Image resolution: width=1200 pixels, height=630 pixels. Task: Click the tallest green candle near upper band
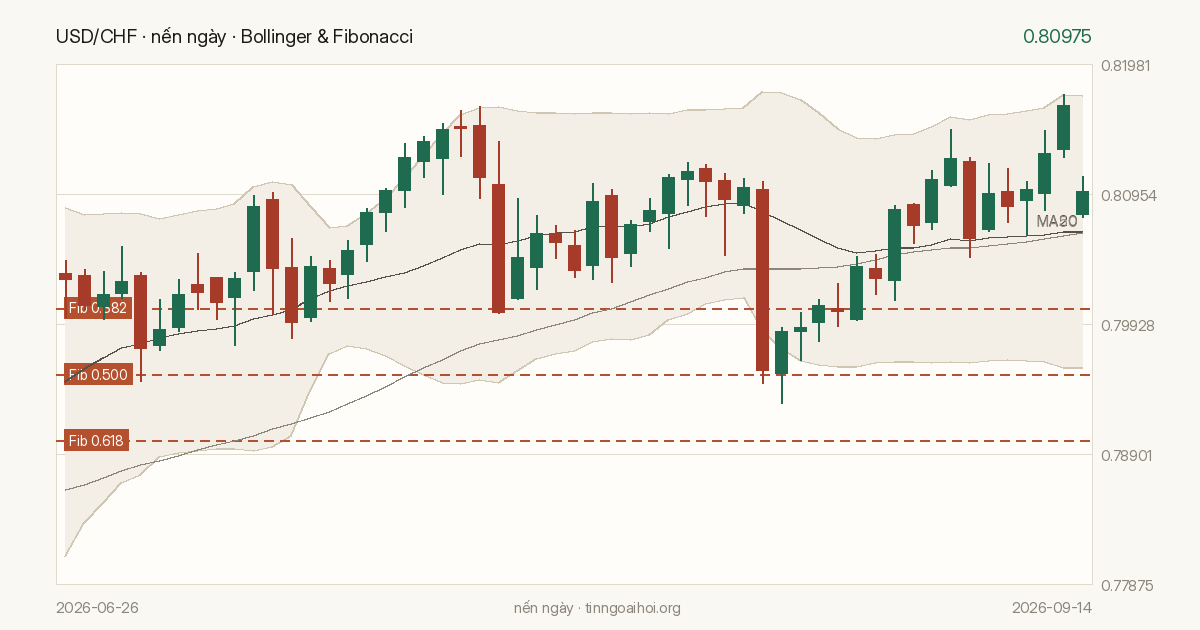[x=1063, y=127]
